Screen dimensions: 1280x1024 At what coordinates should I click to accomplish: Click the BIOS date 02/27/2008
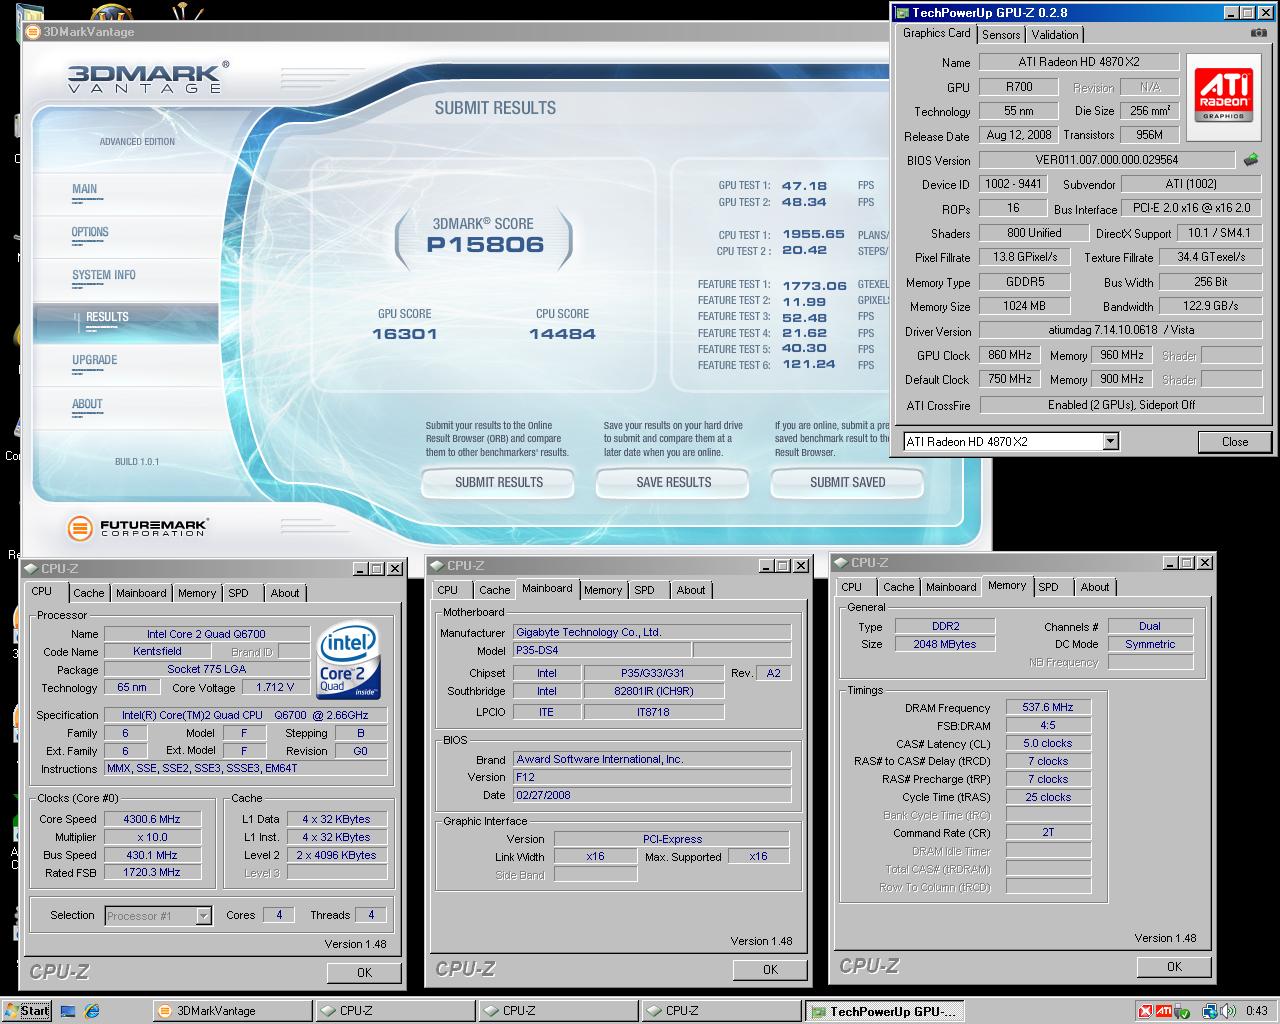[652, 795]
